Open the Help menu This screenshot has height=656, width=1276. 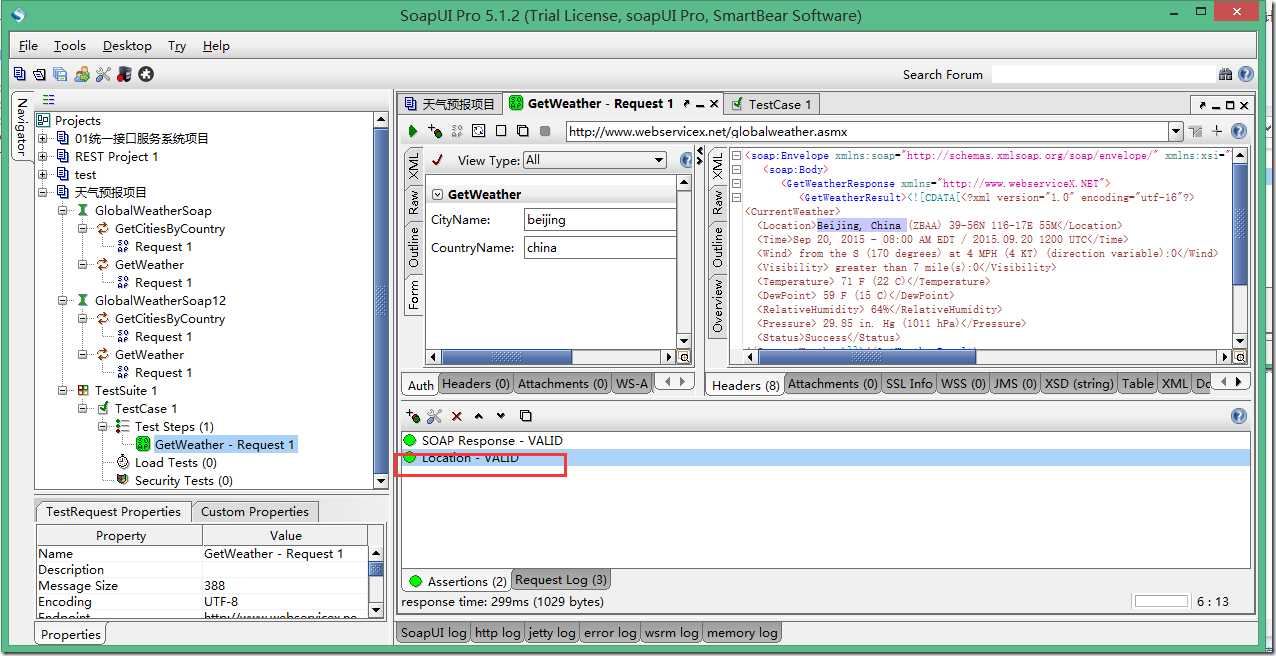click(x=216, y=45)
